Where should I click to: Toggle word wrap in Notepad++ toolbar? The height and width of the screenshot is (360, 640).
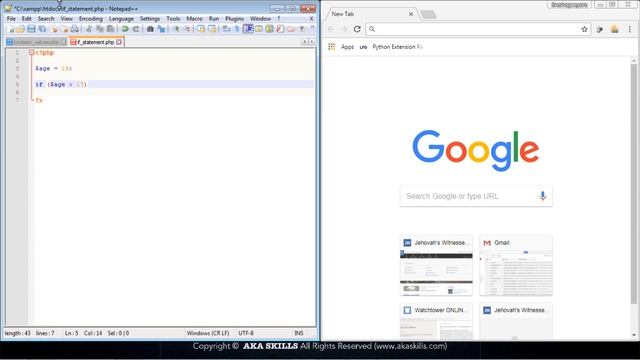(x=226, y=29)
